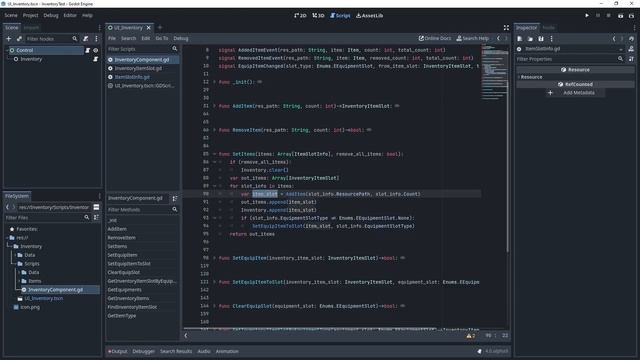The height and width of the screenshot is (360, 640).
Task: Open Scene dock tab options menu
Action: point(100,28)
